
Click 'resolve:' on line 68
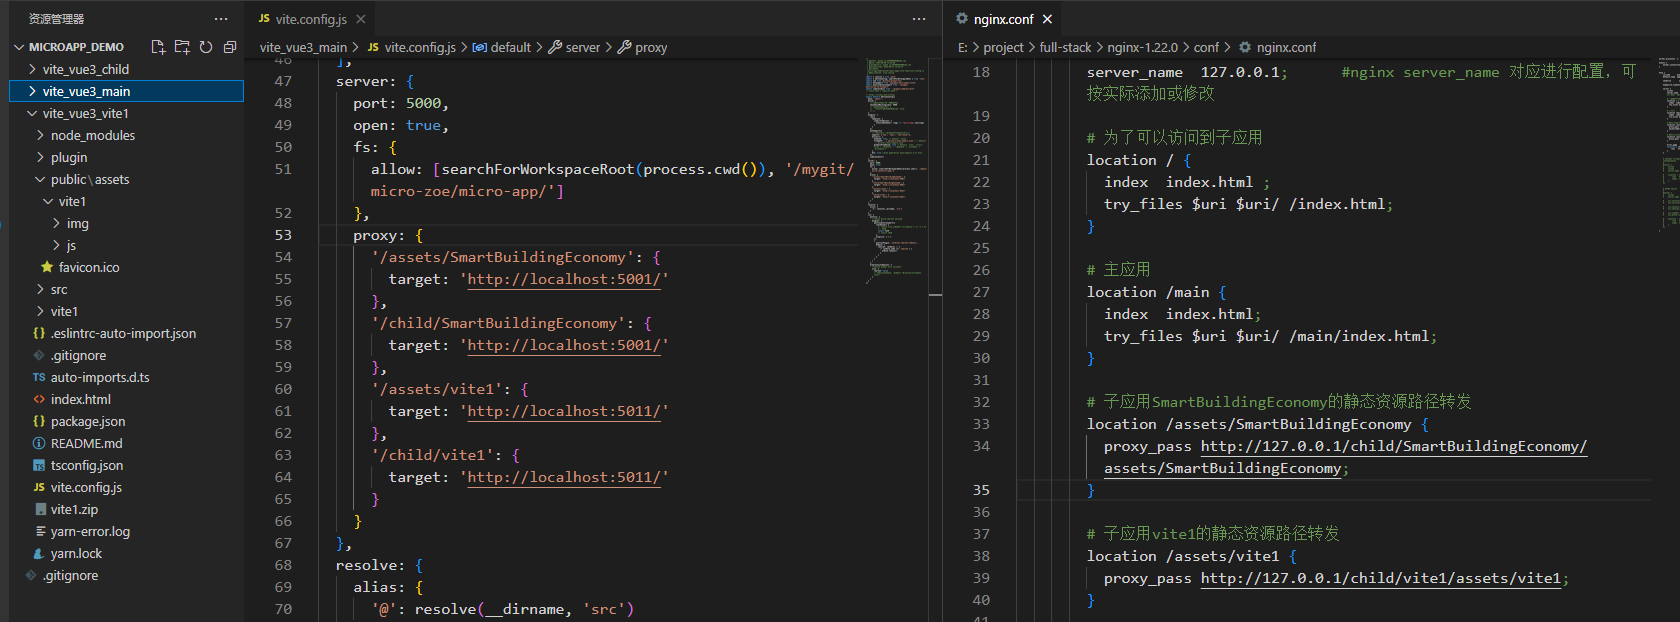[370, 565]
